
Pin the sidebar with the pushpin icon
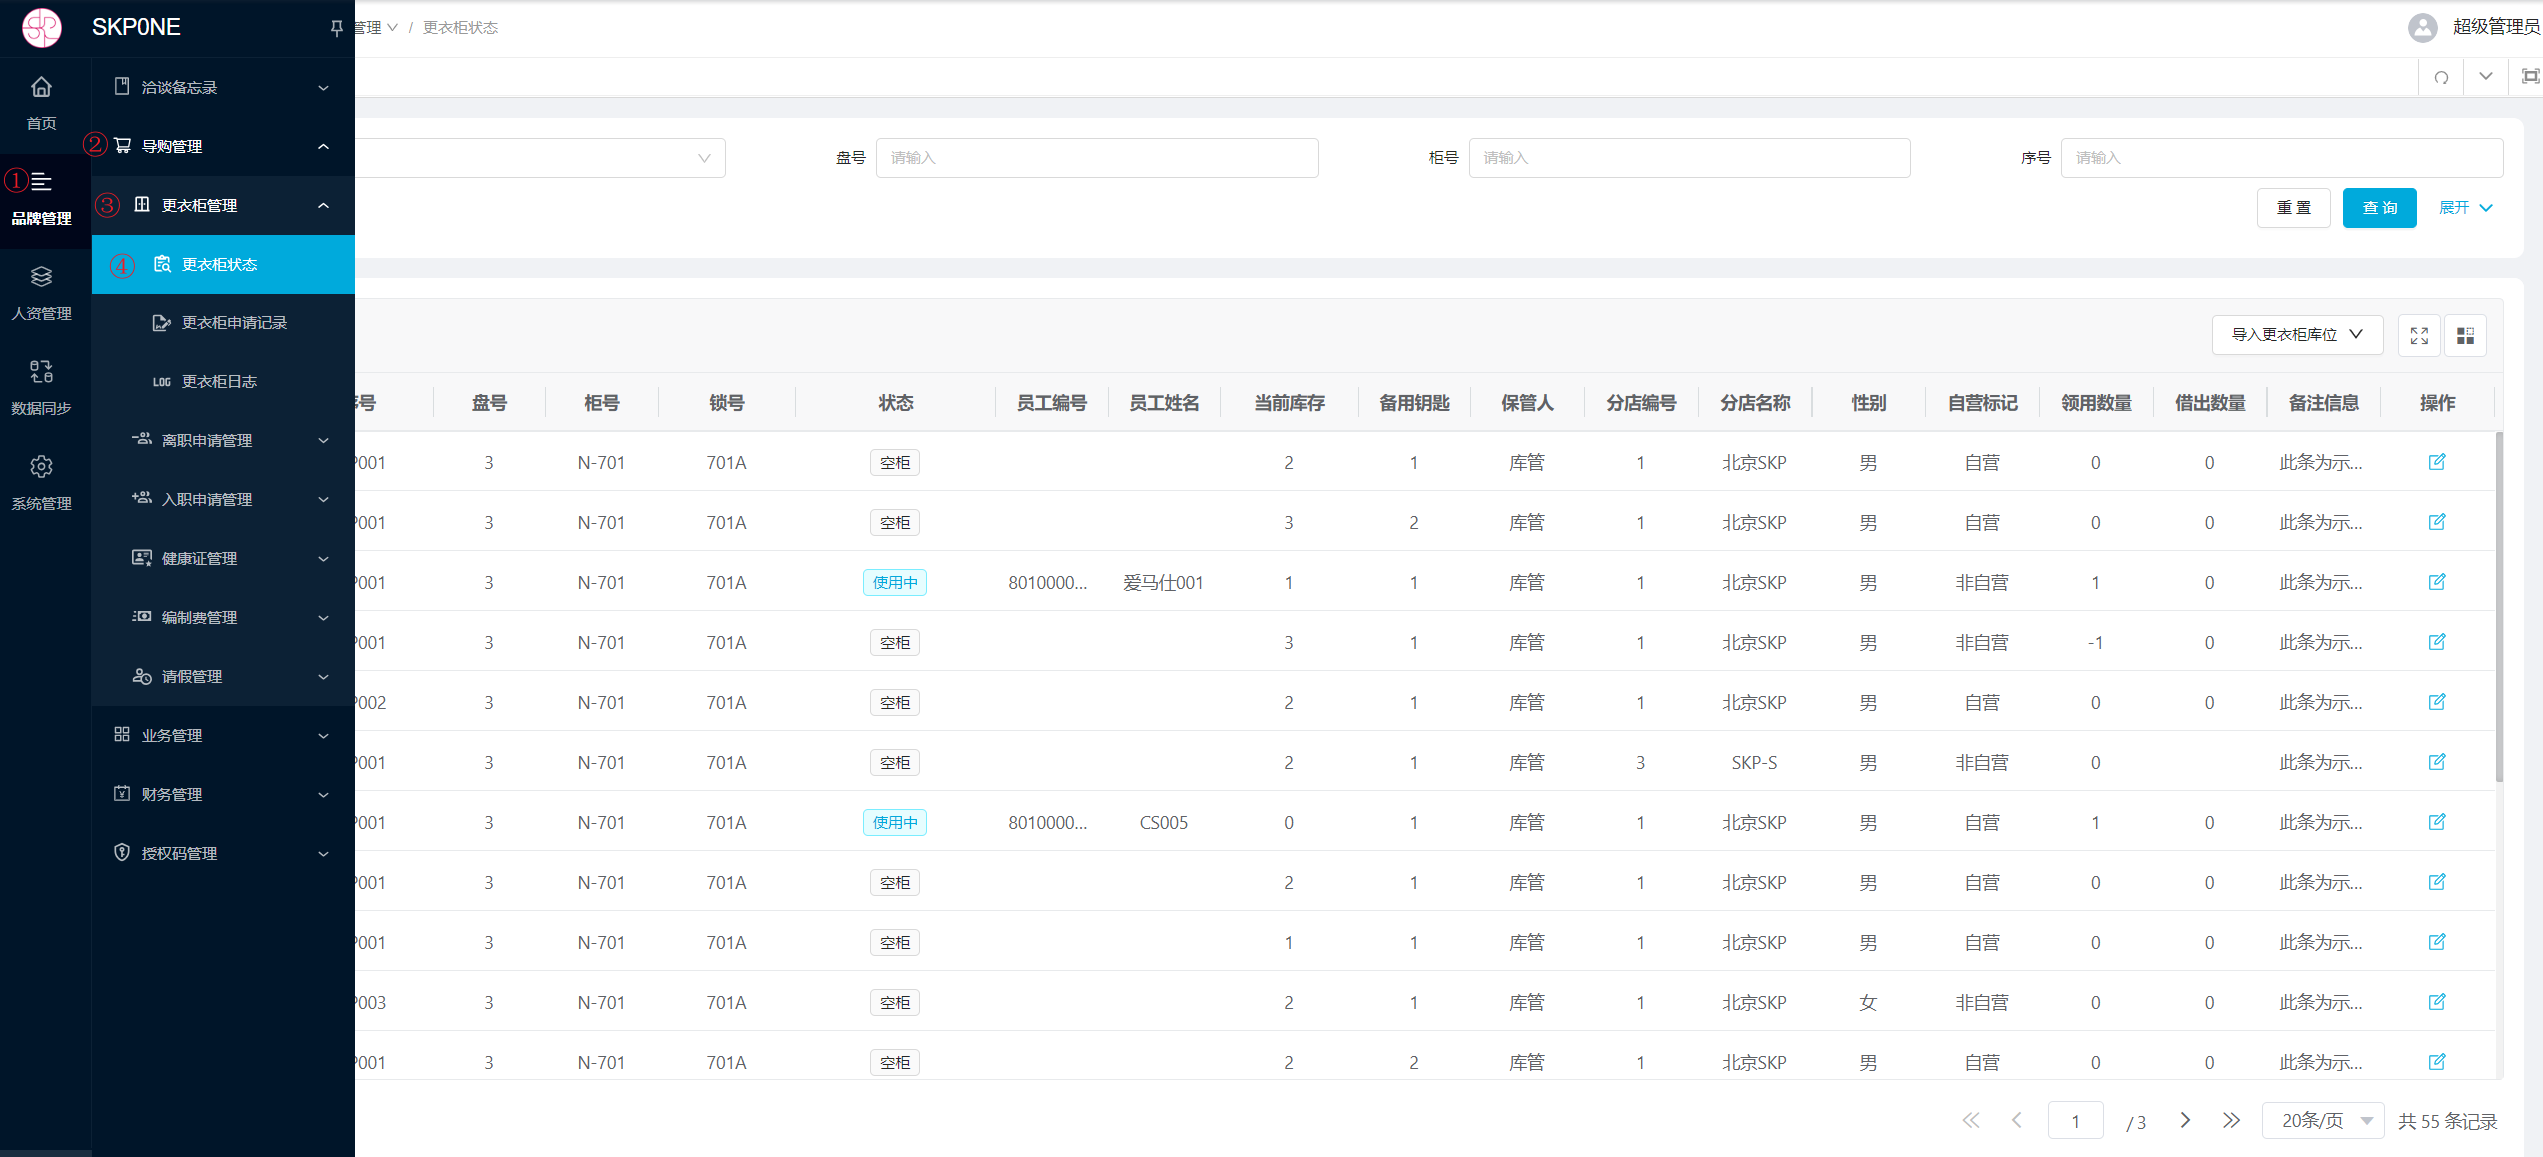336,28
